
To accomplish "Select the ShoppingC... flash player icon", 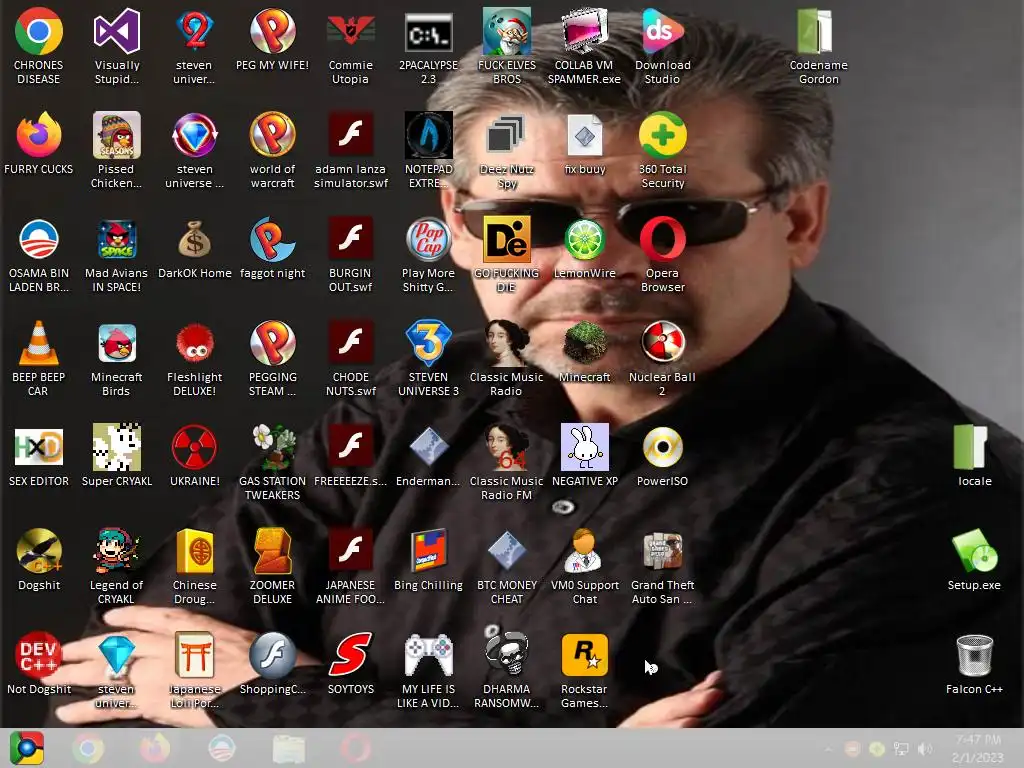I will pyautogui.click(x=272, y=655).
